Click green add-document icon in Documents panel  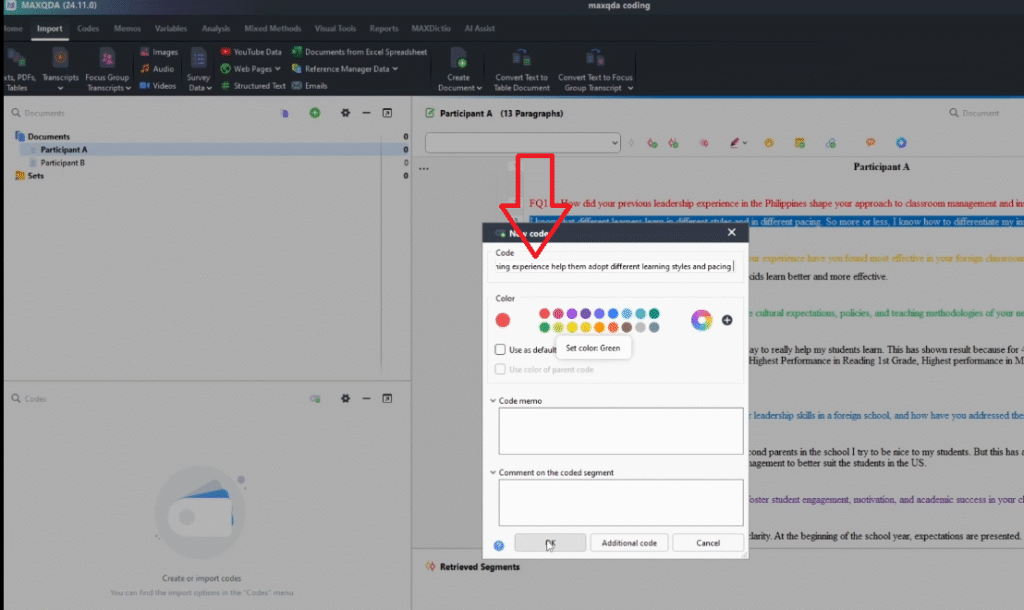click(x=315, y=113)
